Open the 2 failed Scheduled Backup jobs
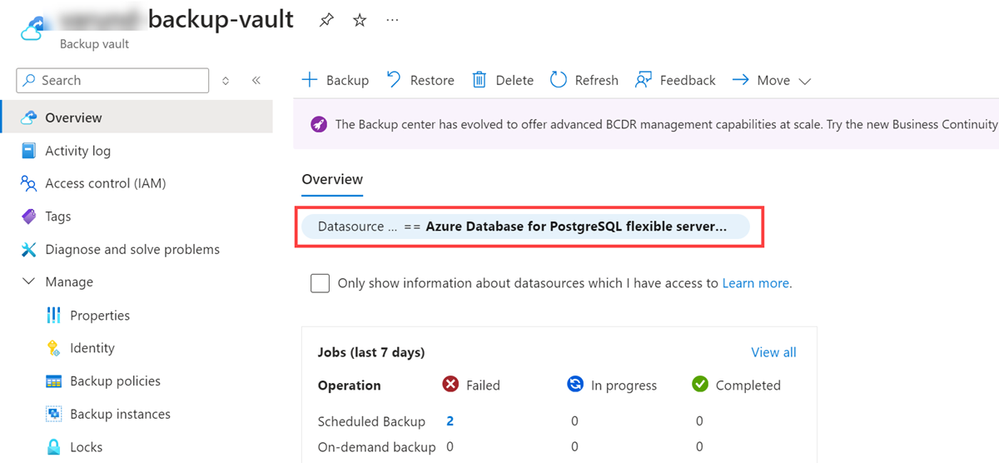The height and width of the screenshot is (463, 999). (450, 421)
